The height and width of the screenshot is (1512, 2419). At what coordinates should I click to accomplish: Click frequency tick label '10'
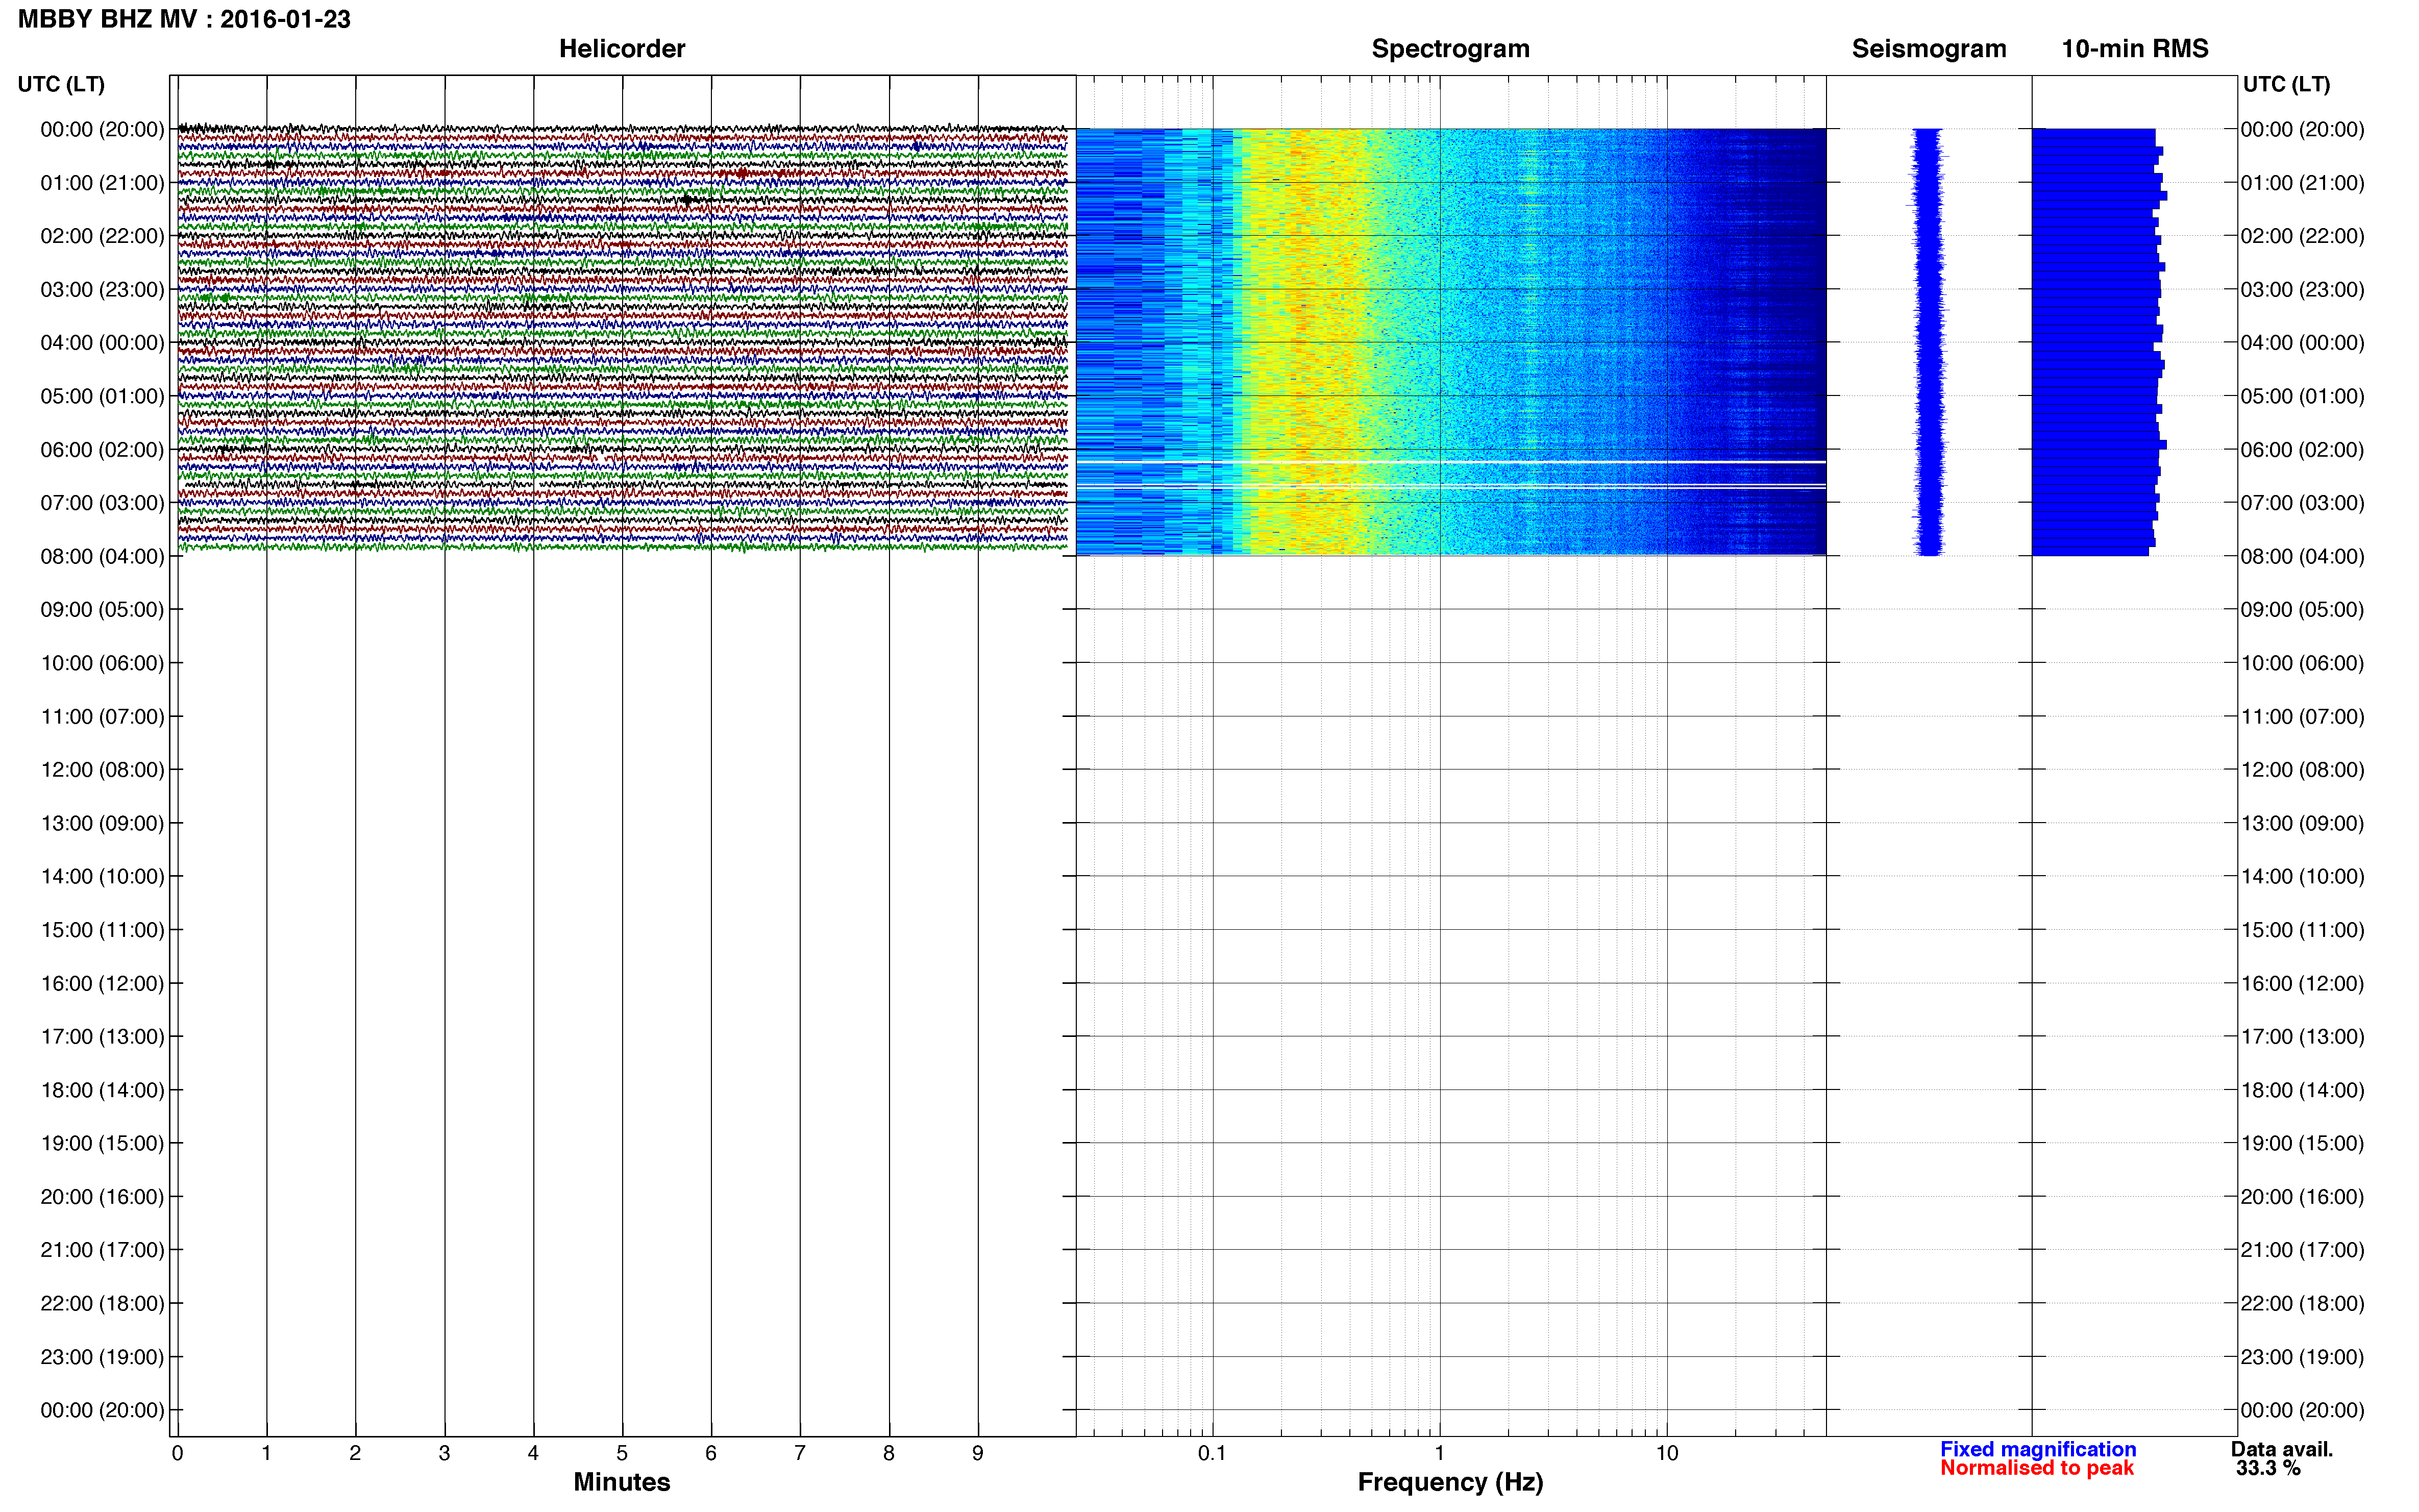click(1667, 1453)
